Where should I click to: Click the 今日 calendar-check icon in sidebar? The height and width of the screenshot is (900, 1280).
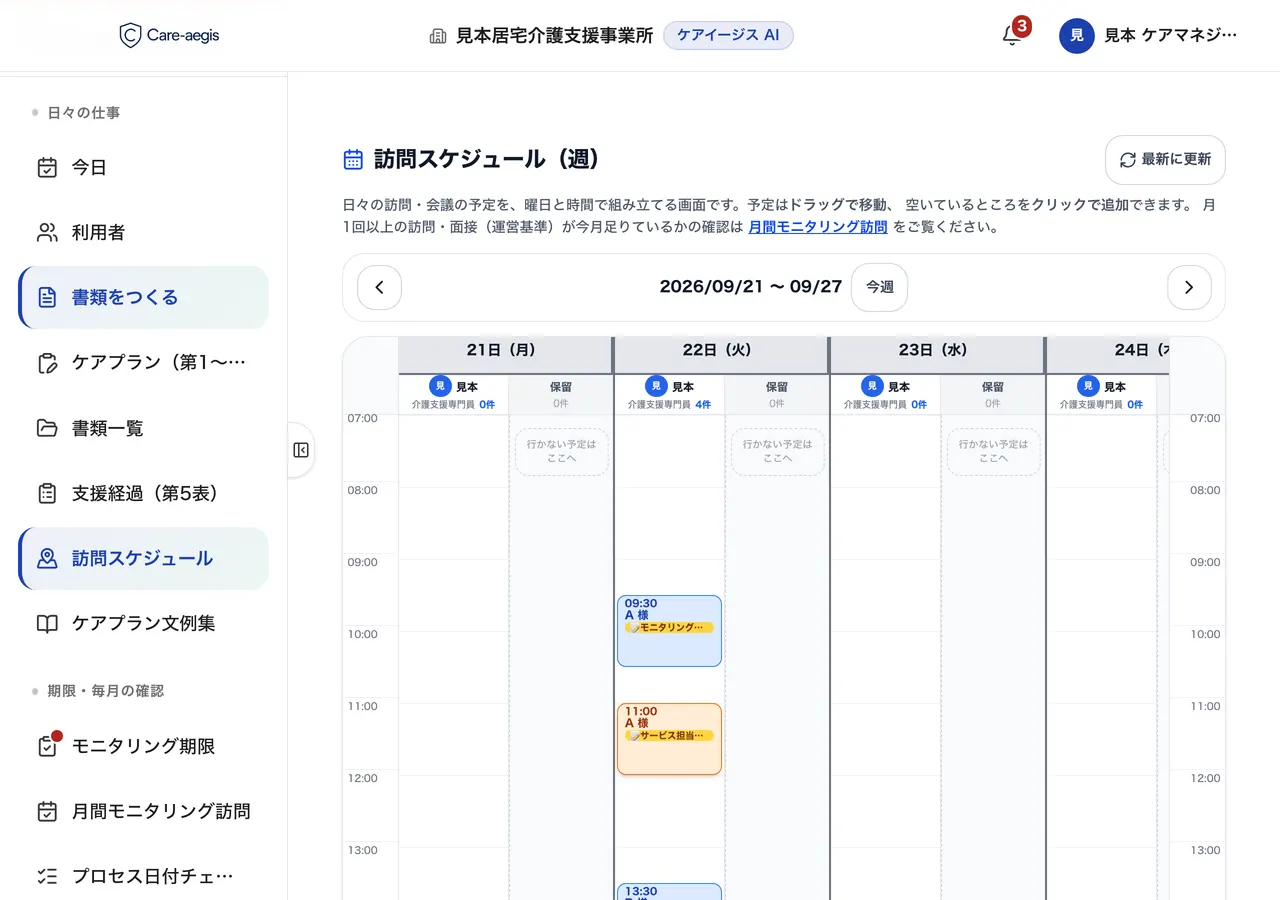[x=47, y=168]
